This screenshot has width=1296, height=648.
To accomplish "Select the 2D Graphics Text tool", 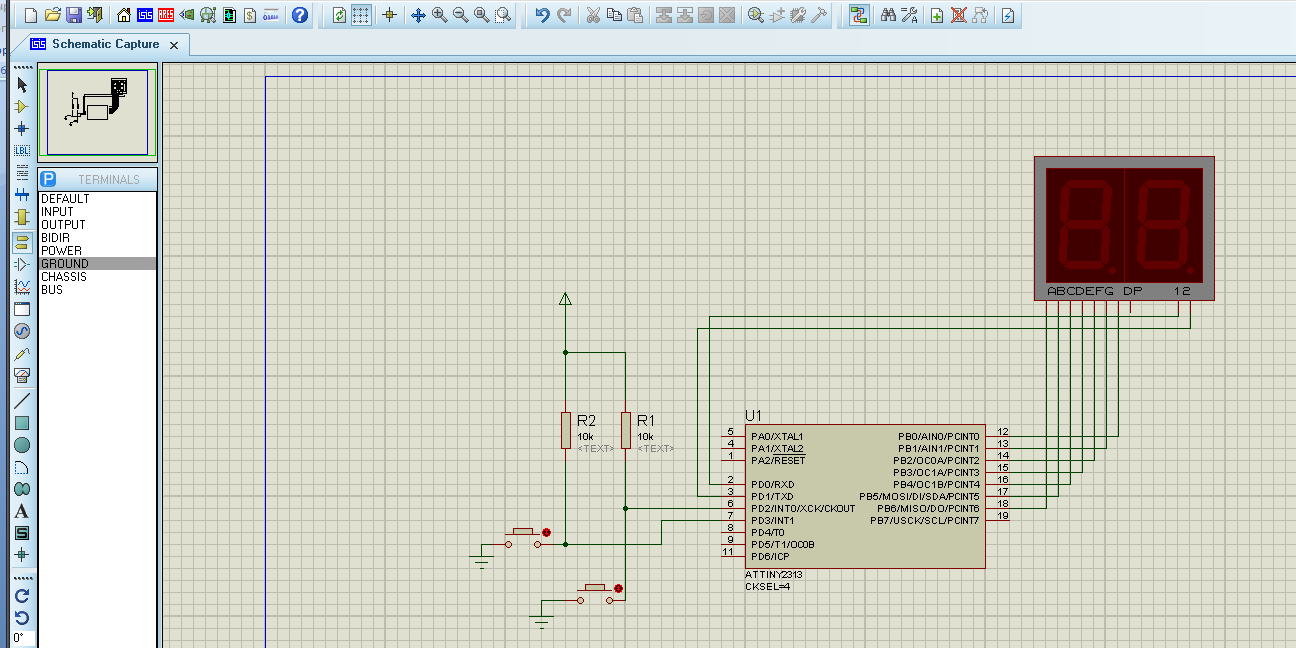I will coord(21,511).
